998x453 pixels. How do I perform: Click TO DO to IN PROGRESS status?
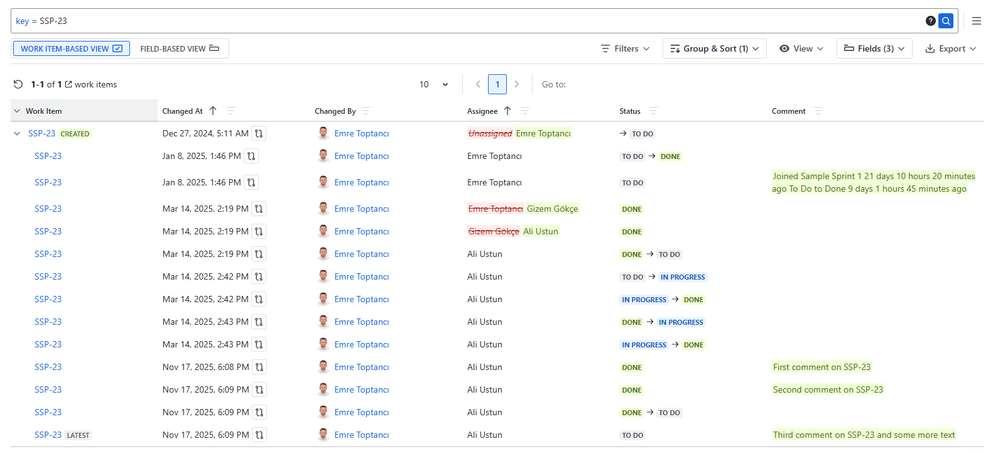coord(663,277)
